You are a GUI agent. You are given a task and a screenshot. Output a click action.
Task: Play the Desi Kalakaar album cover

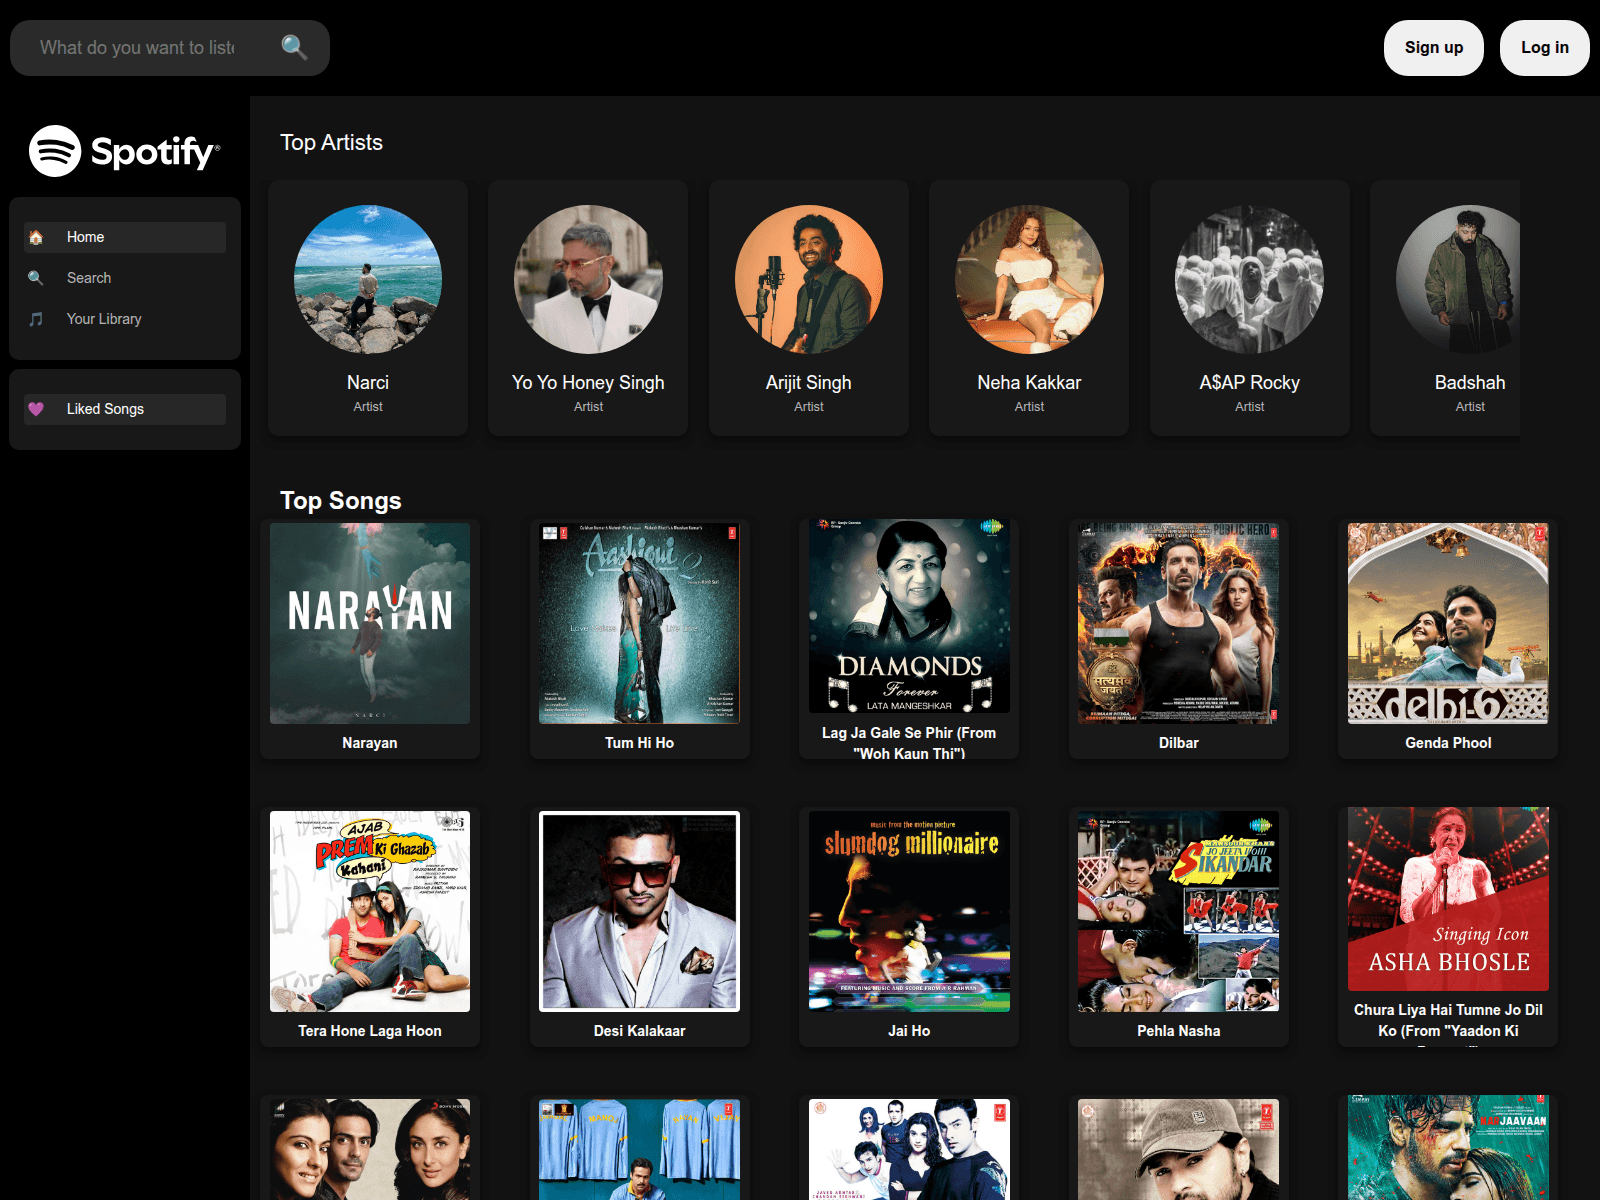click(639, 911)
